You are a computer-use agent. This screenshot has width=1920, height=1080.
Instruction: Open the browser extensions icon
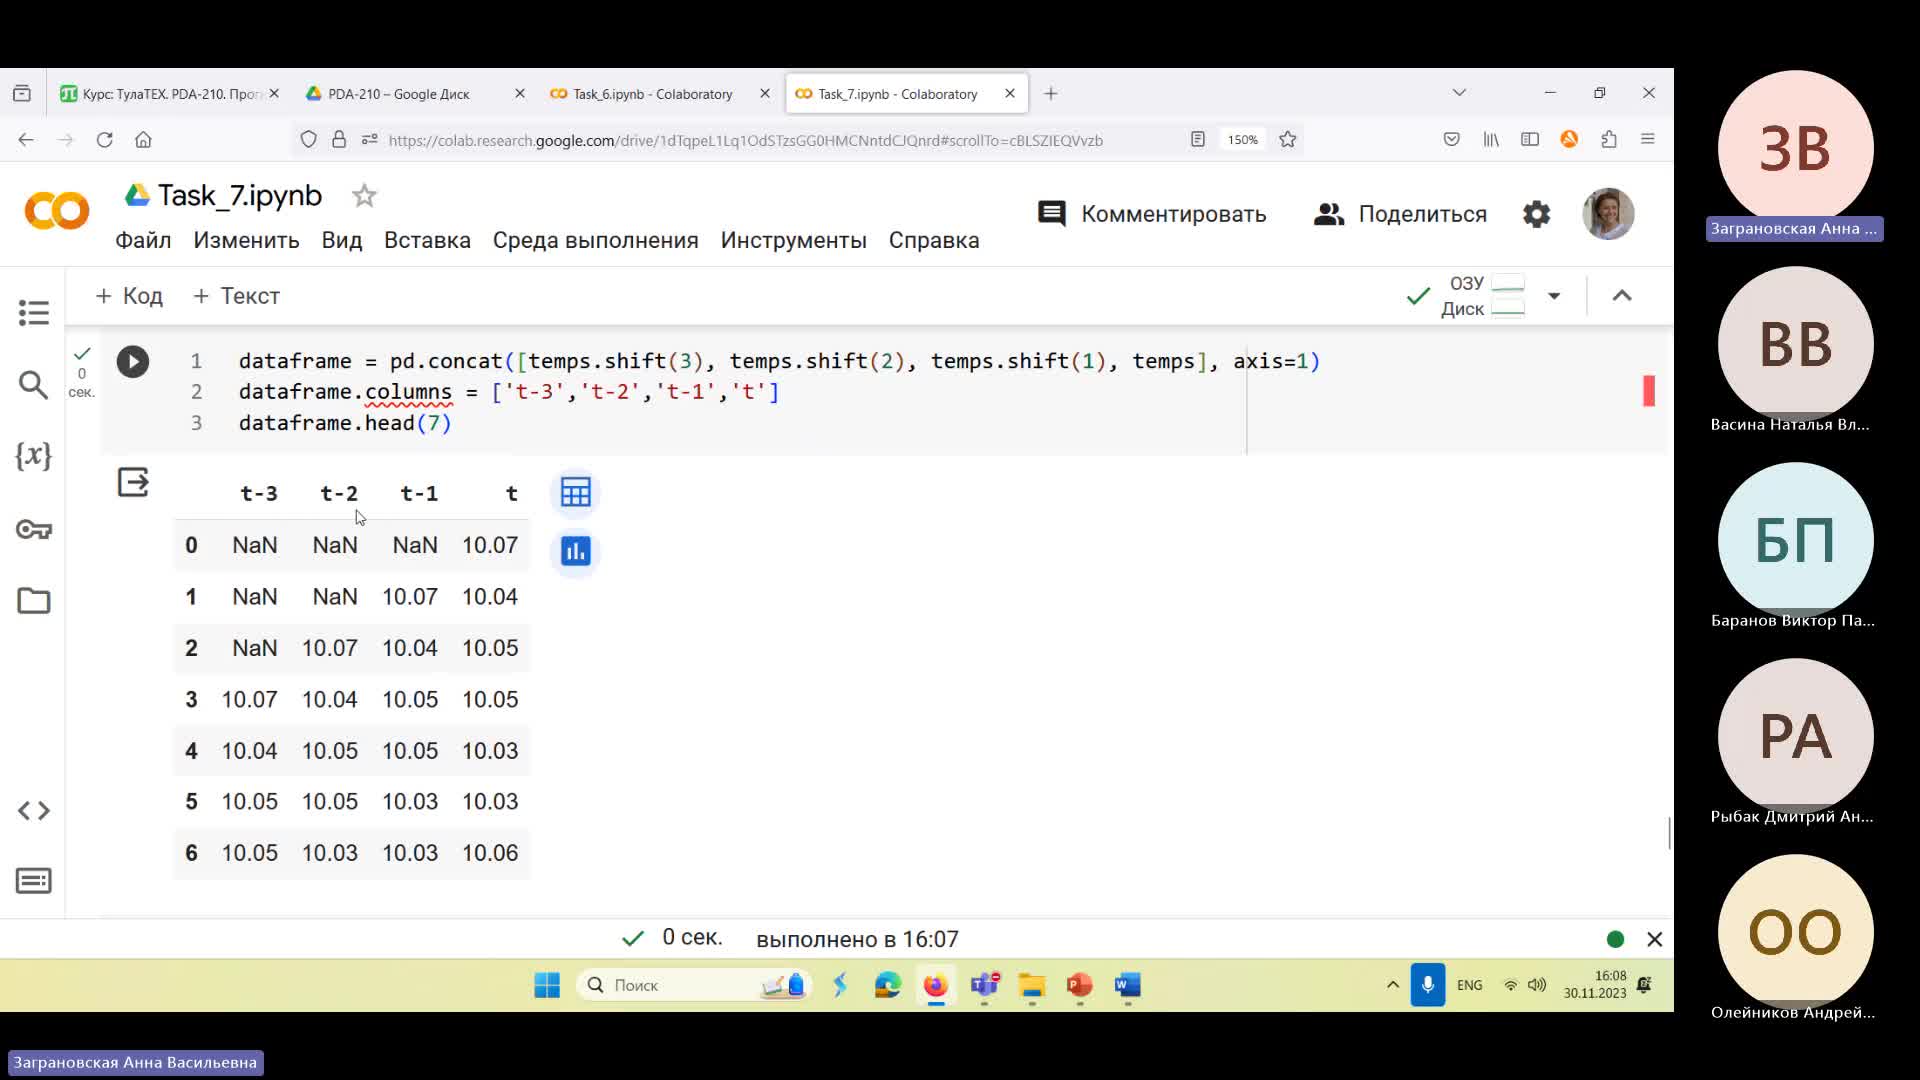point(1608,140)
